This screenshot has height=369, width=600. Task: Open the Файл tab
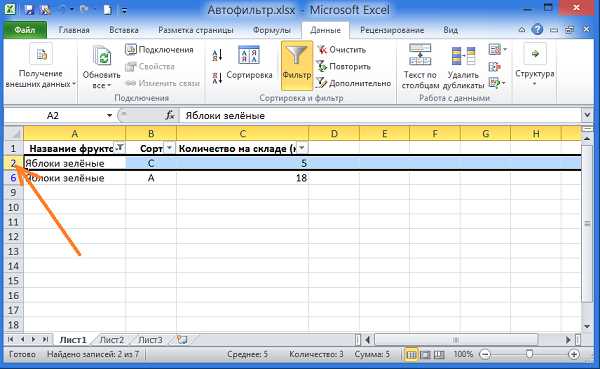coord(25,30)
